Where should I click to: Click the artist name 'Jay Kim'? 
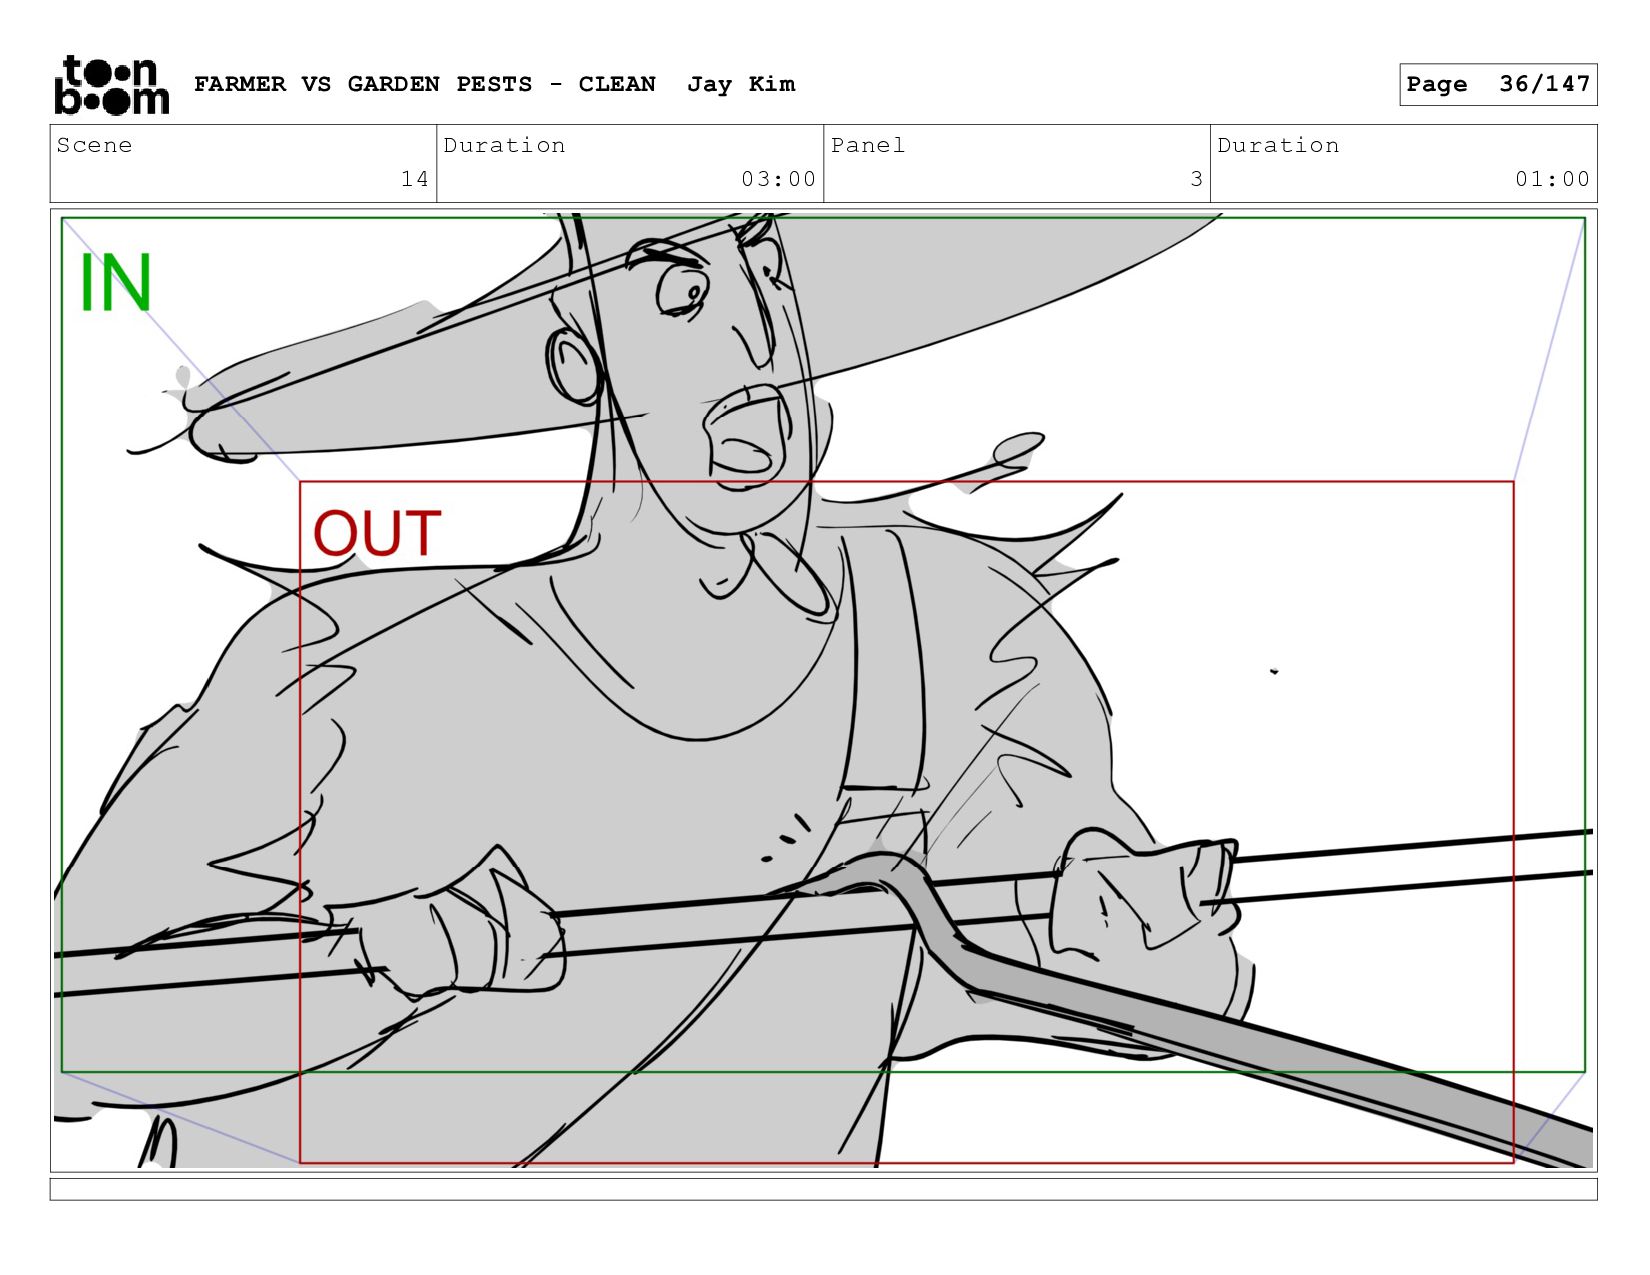point(741,84)
